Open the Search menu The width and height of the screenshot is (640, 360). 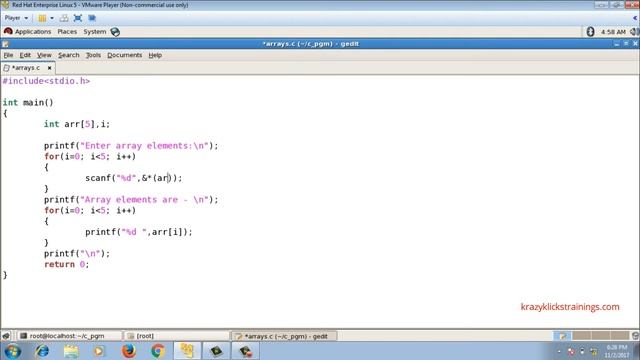point(69,55)
